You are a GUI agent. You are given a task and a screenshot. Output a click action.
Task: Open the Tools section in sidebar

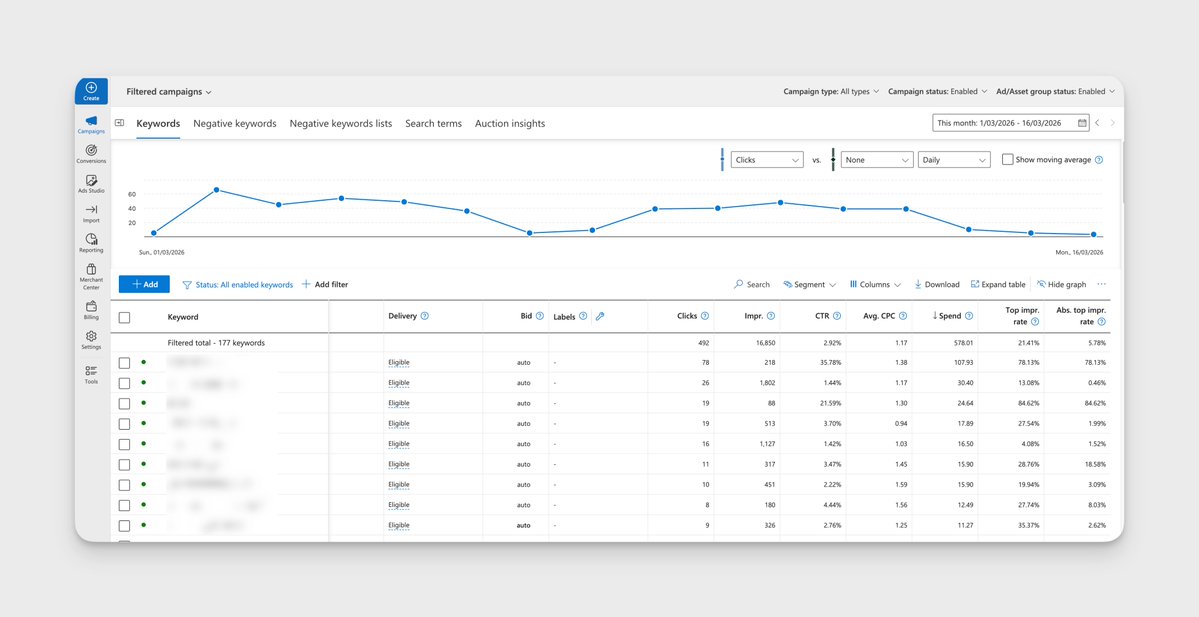[91, 372]
